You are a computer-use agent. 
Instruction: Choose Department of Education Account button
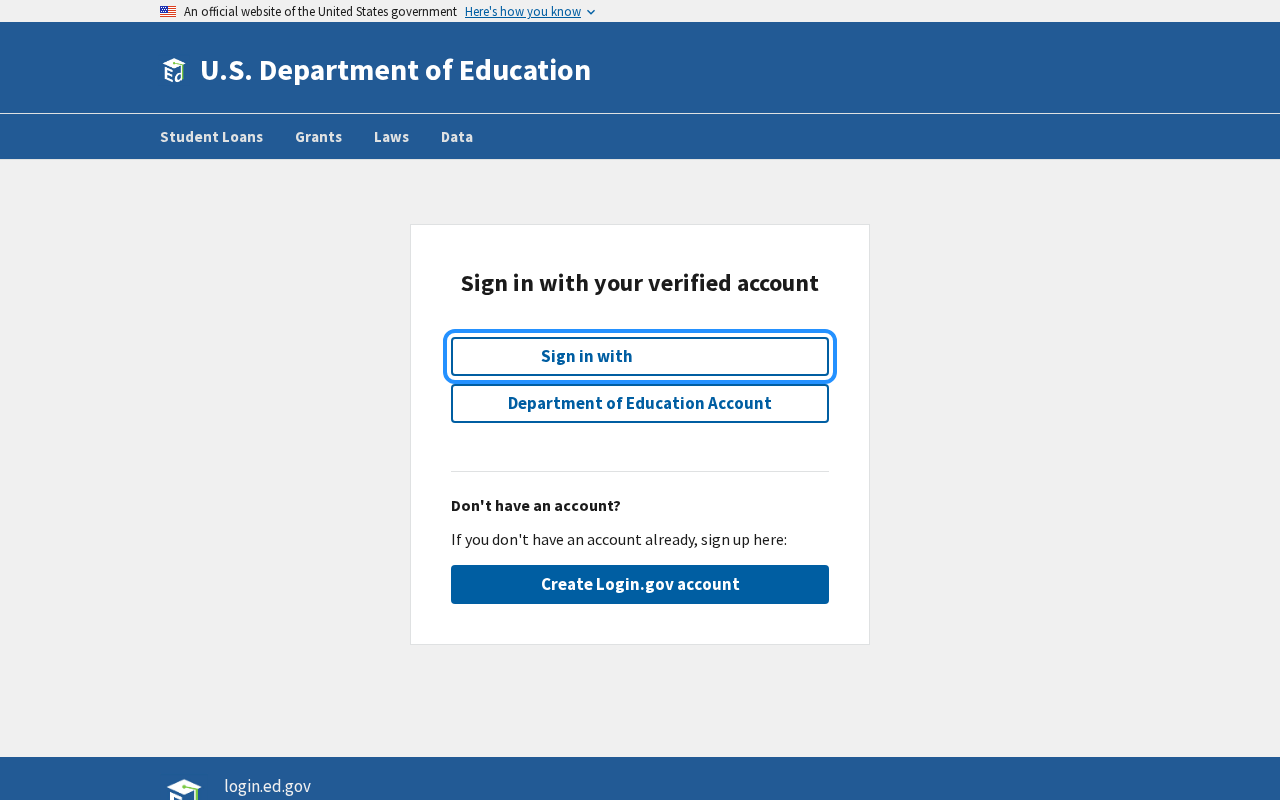point(640,404)
